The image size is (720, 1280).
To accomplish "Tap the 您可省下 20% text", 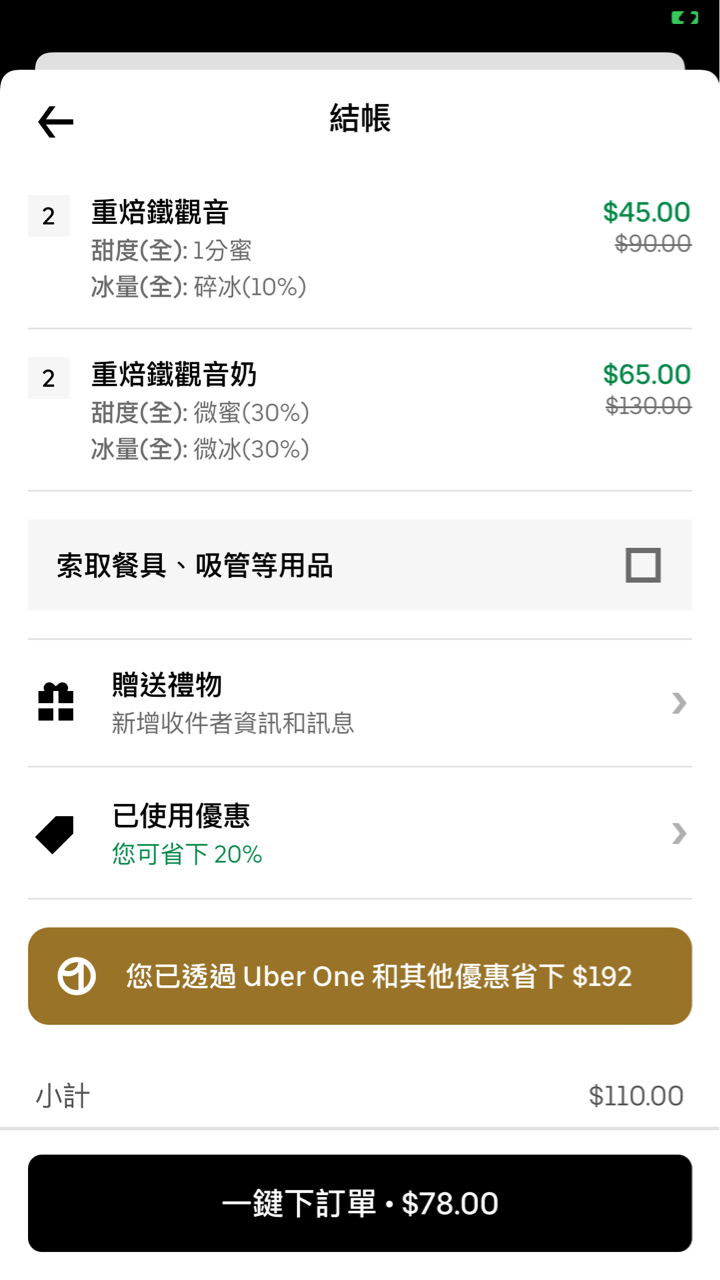I will tap(187, 855).
